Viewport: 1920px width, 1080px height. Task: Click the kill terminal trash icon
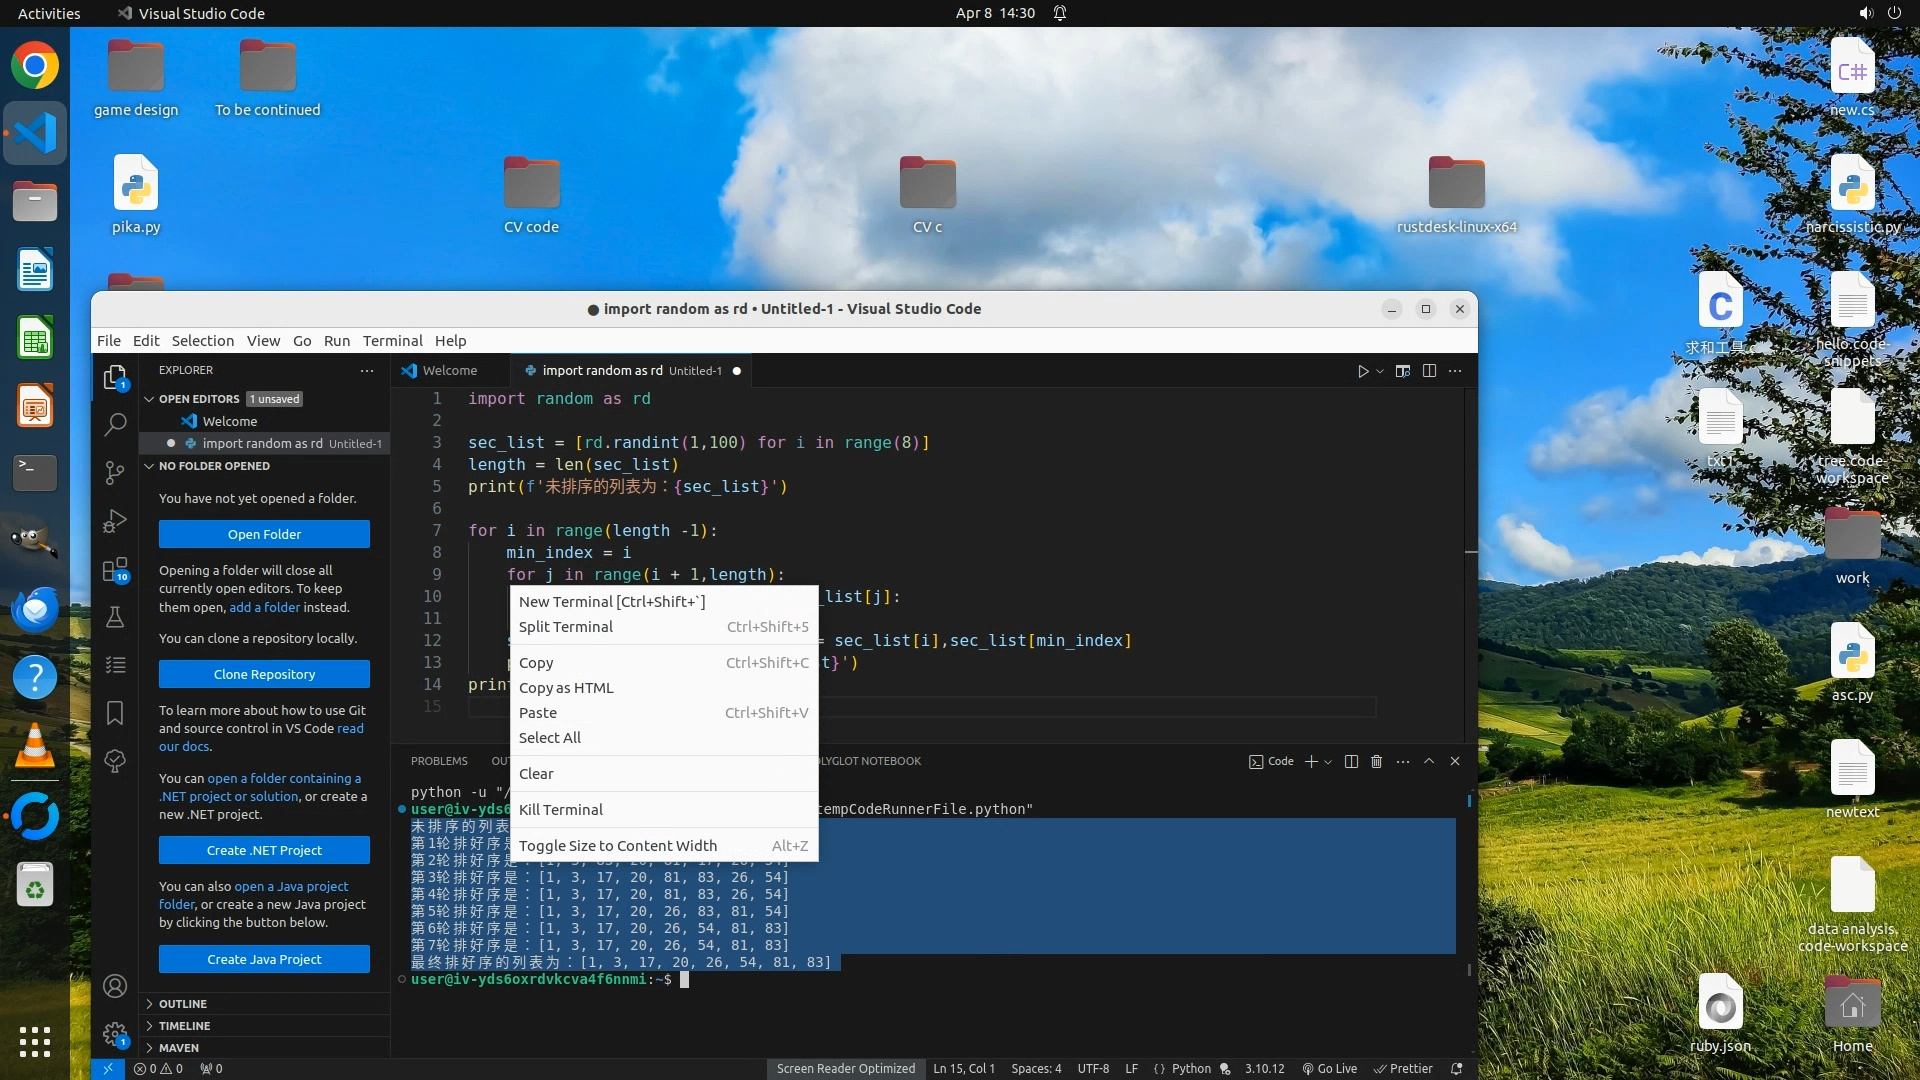(x=1376, y=762)
